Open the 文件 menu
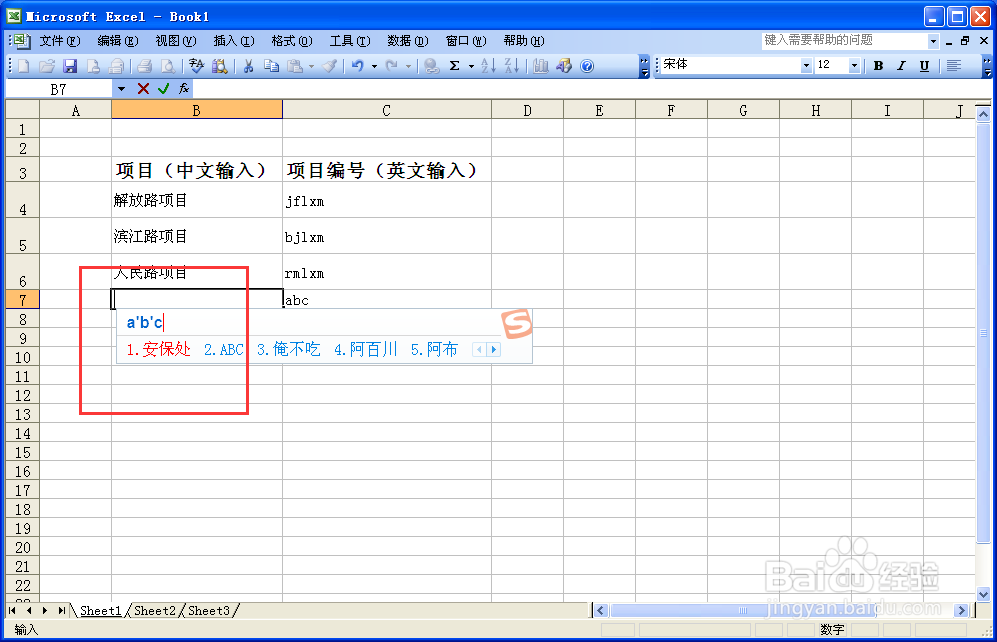 tap(60, 41)
